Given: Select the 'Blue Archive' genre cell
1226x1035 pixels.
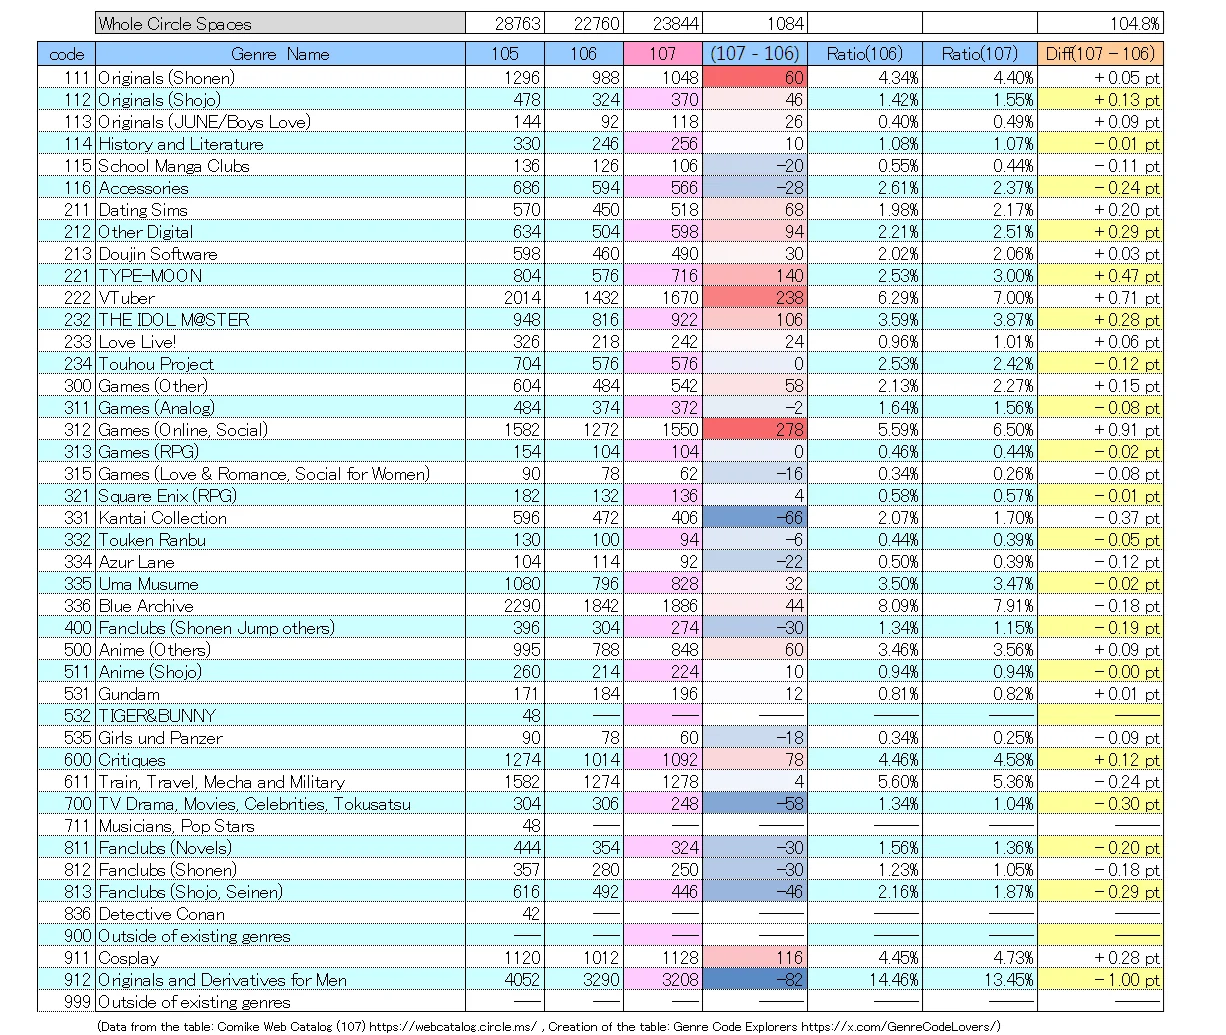Looking at the screenshot, I should click(280, 606).
